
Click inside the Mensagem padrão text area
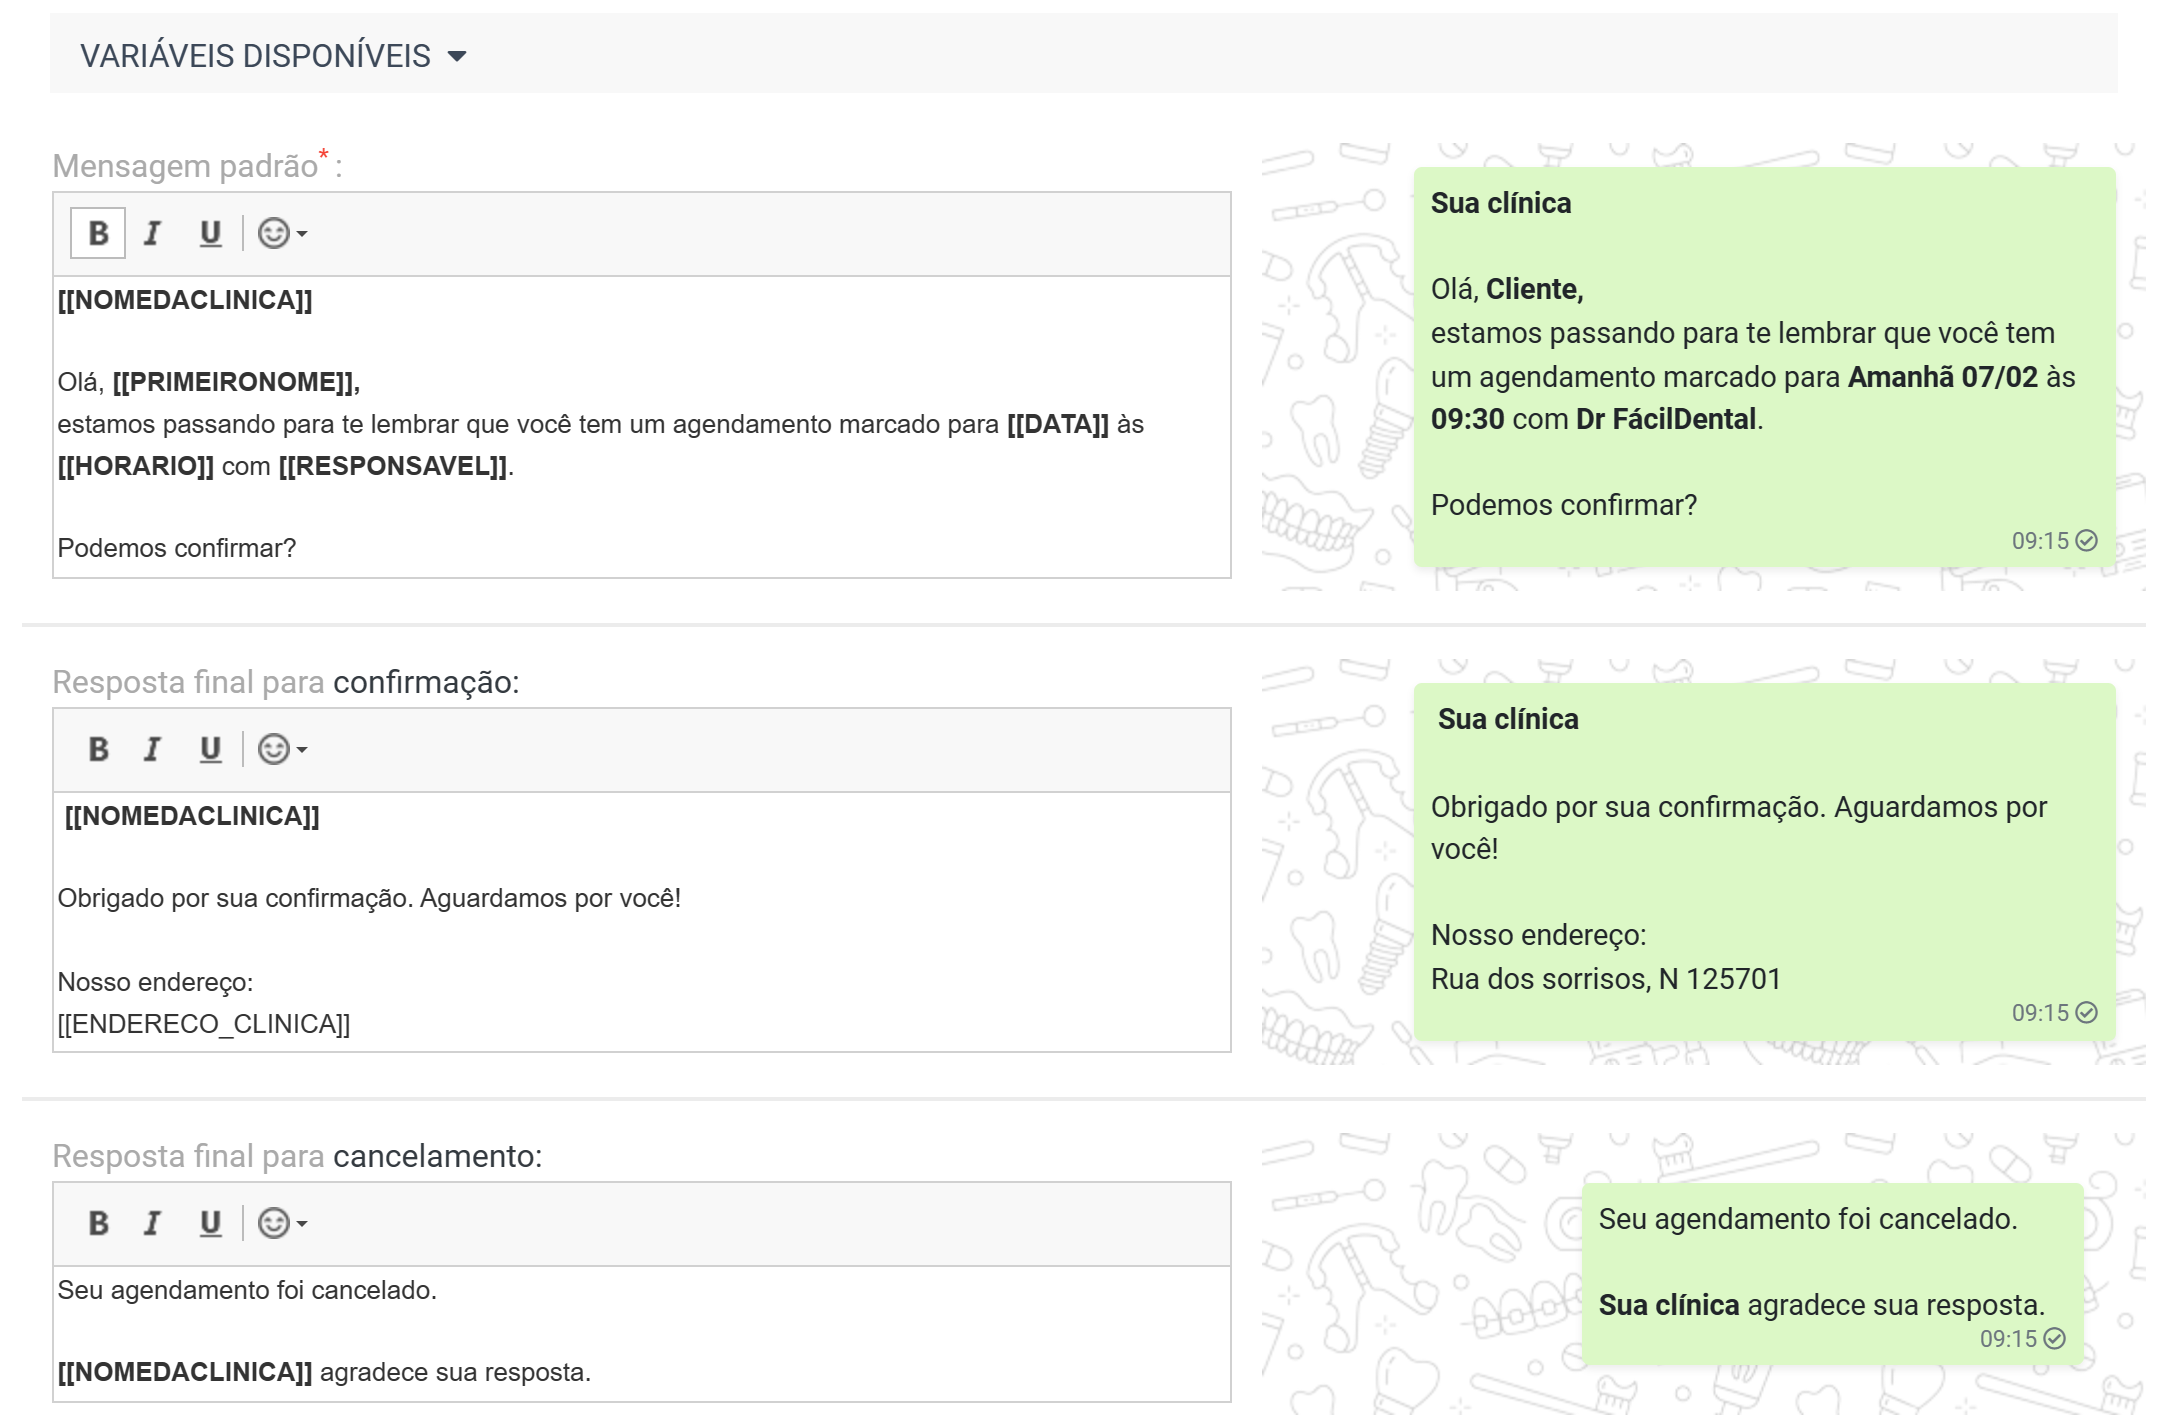[x=641, y=427]
